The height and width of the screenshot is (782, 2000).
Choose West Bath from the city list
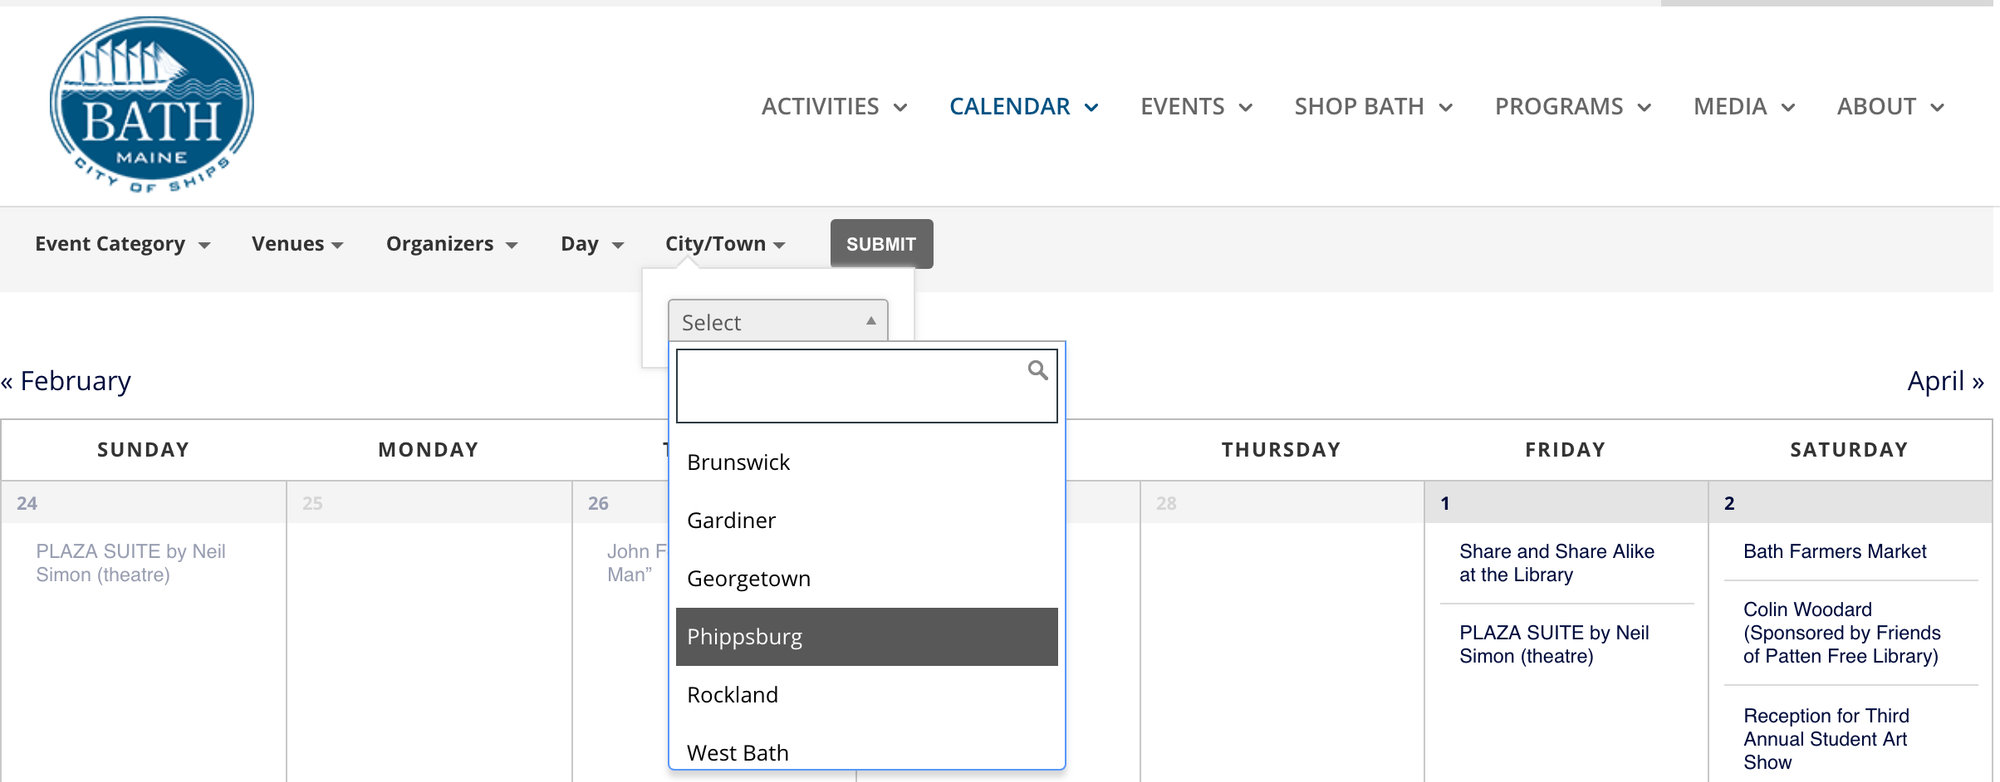(x=867, y=752)
